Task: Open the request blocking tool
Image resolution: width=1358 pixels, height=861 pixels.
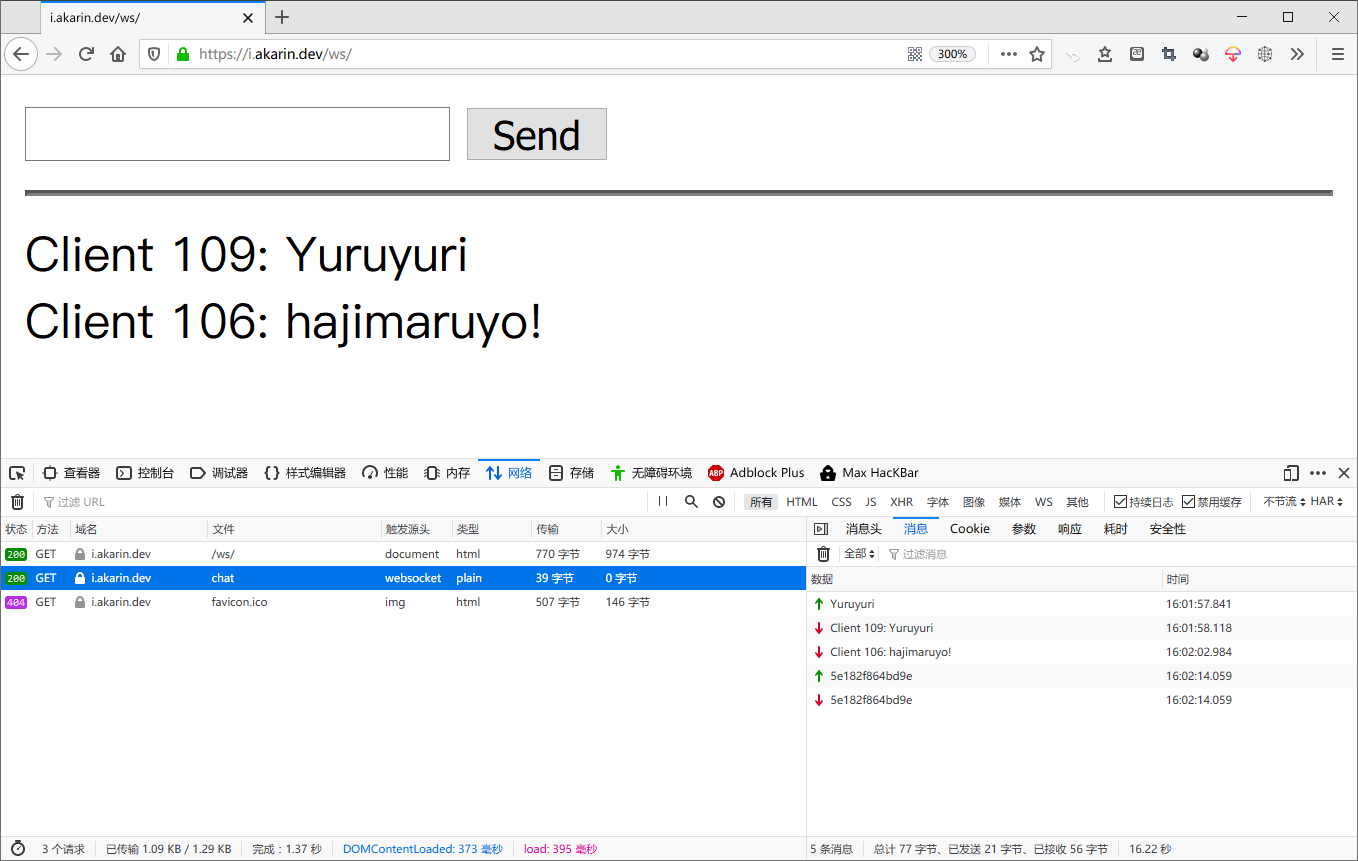Action: 719,501
